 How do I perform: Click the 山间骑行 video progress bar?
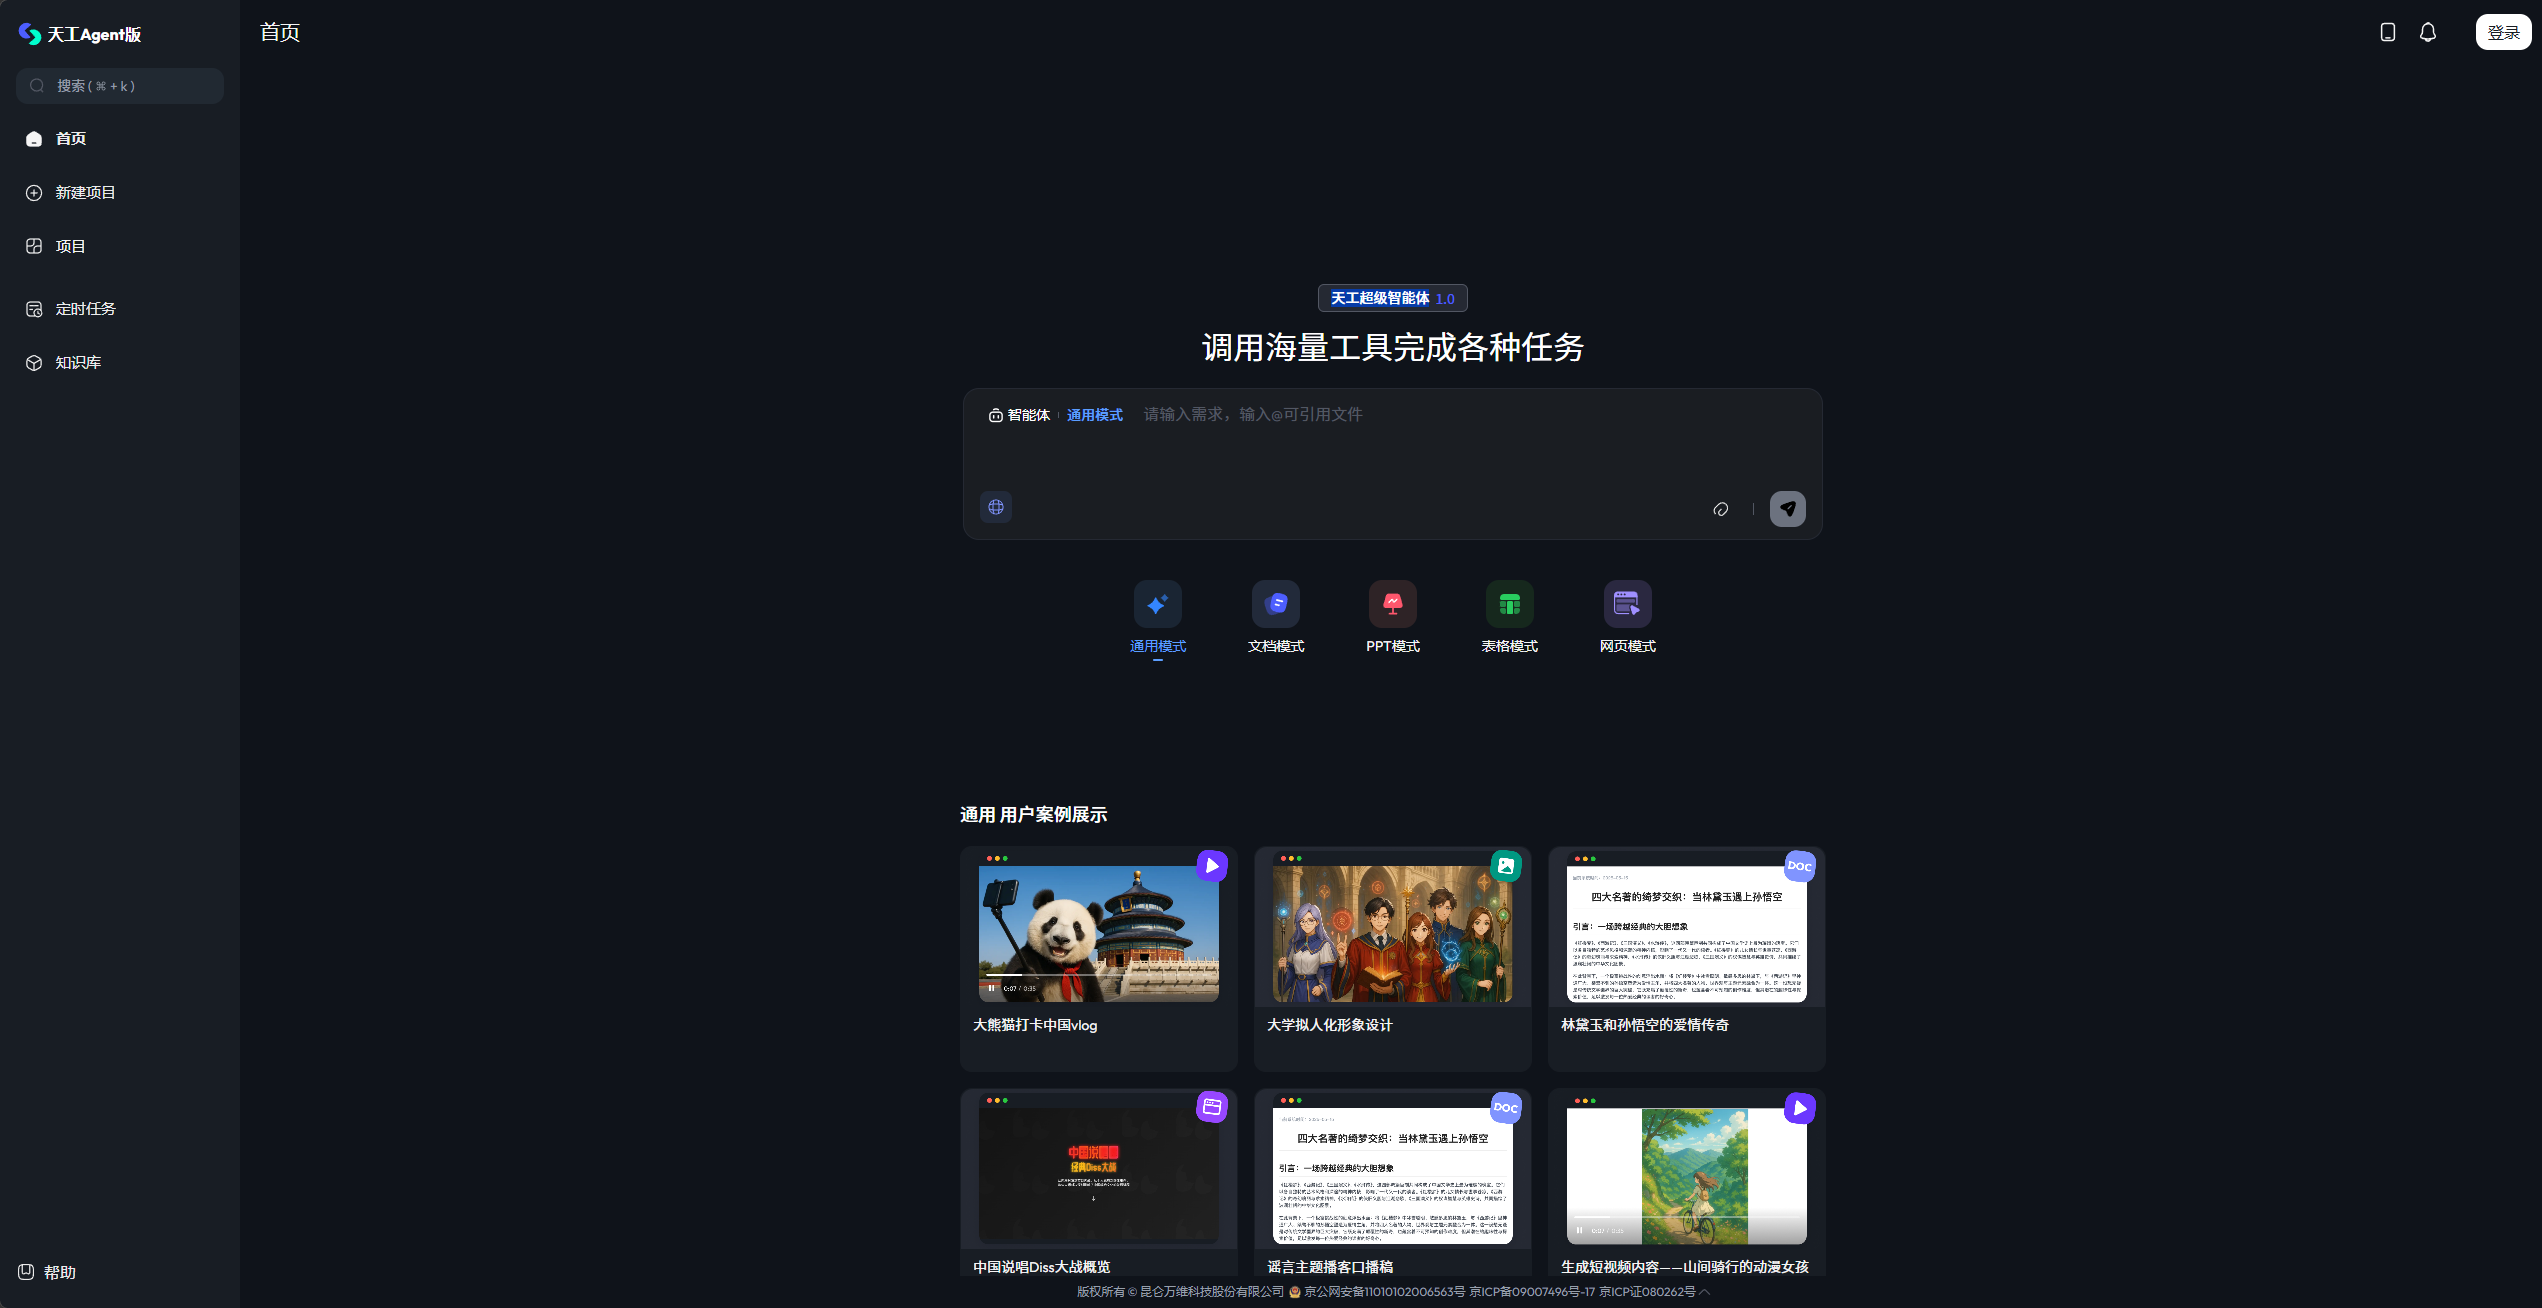(x=1686, y=1217)
